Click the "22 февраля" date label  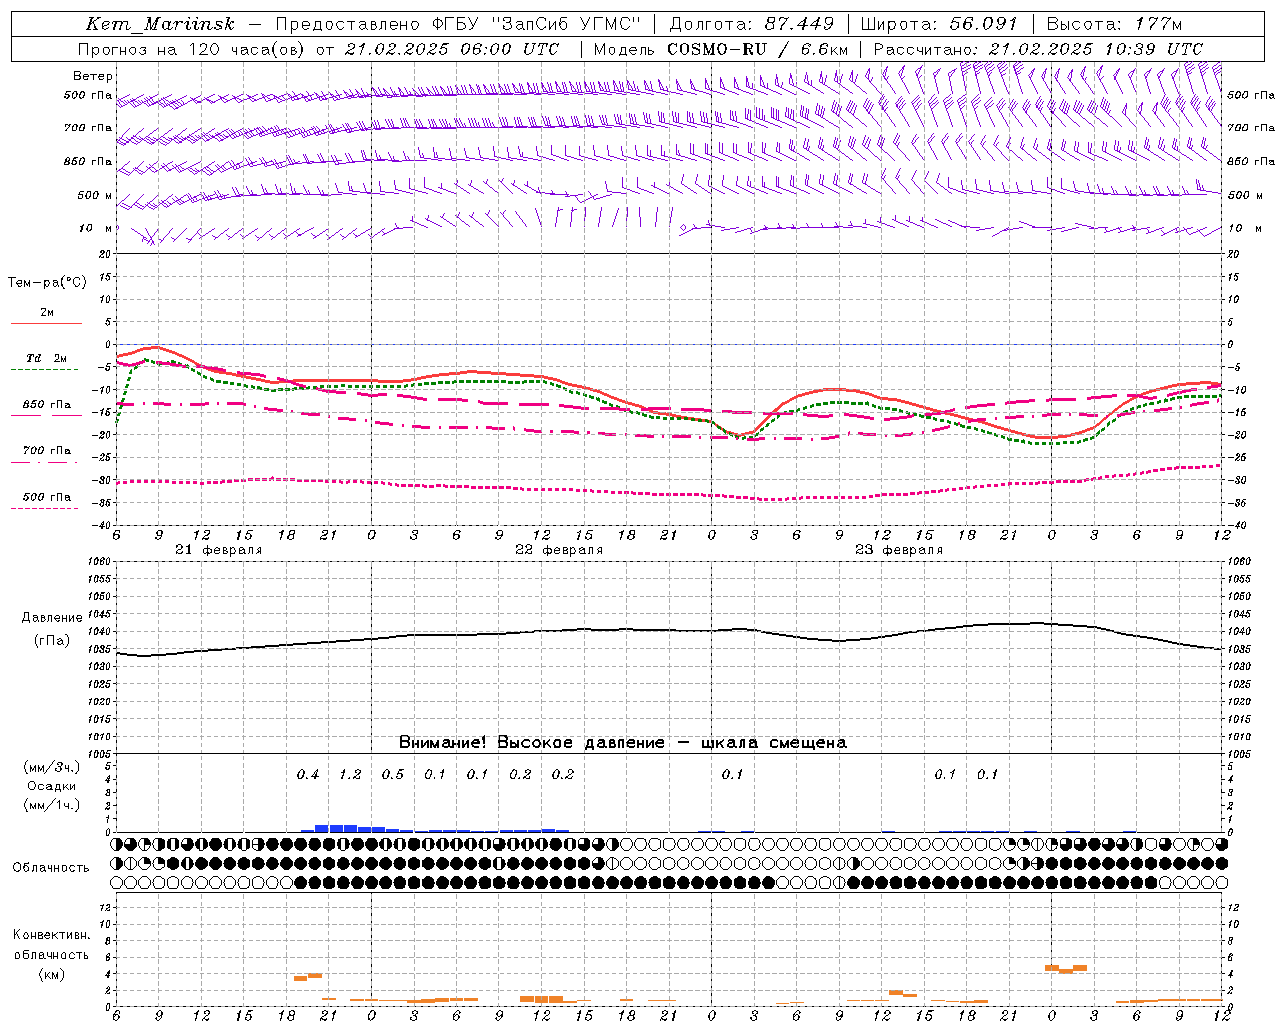[x=559, y=550]
